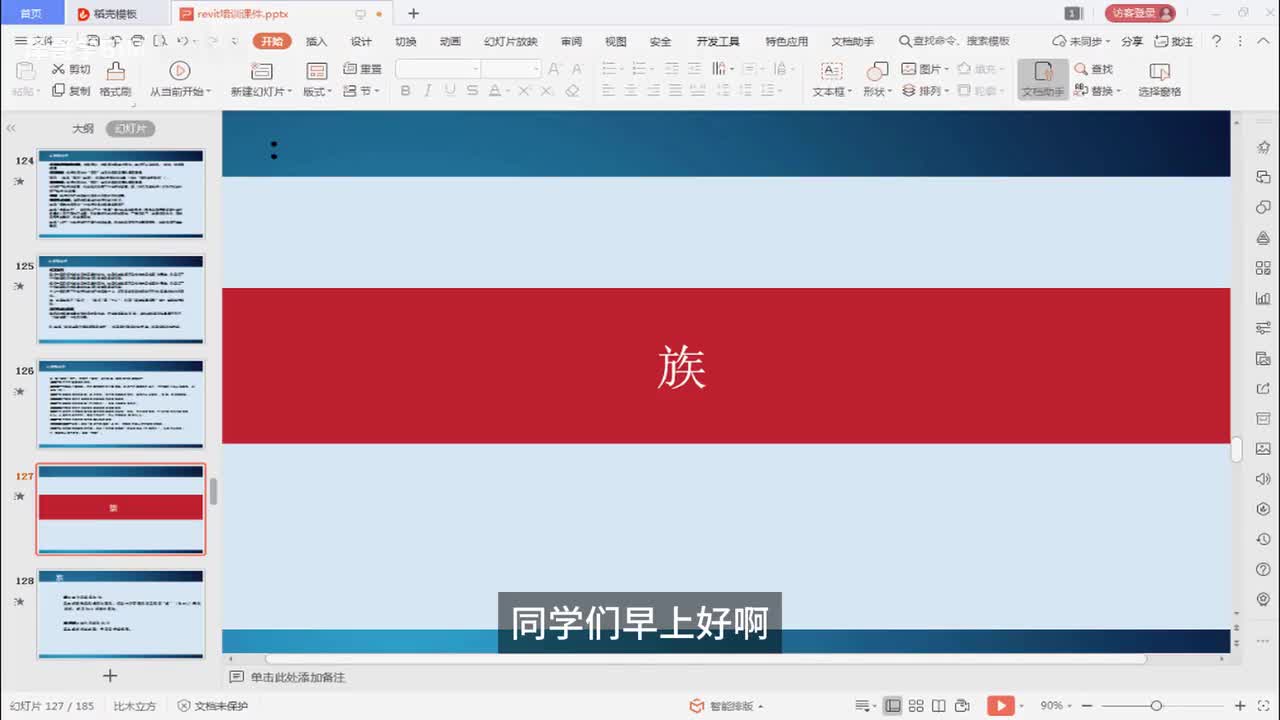Viewport: 1280px width, 720px height.
Task: Click the 分享 share button
Action: click(x=1131, y=41)
